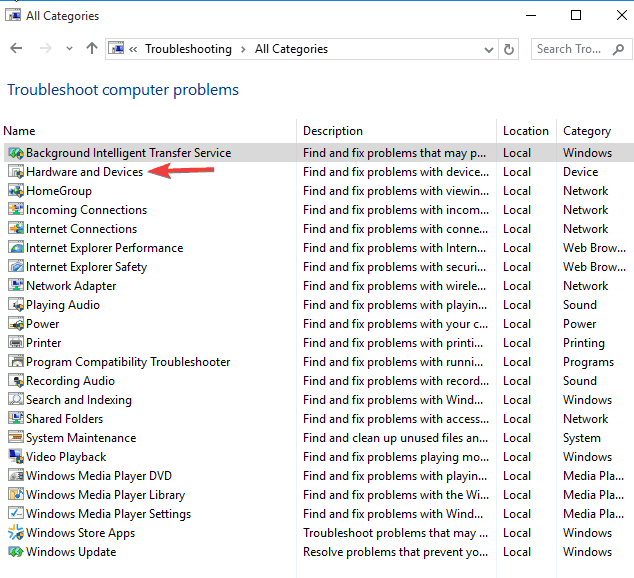The width and height of the screenshot is (634, 578).
Task: Open Shared Folders troubleshooter
Action: 65,419
